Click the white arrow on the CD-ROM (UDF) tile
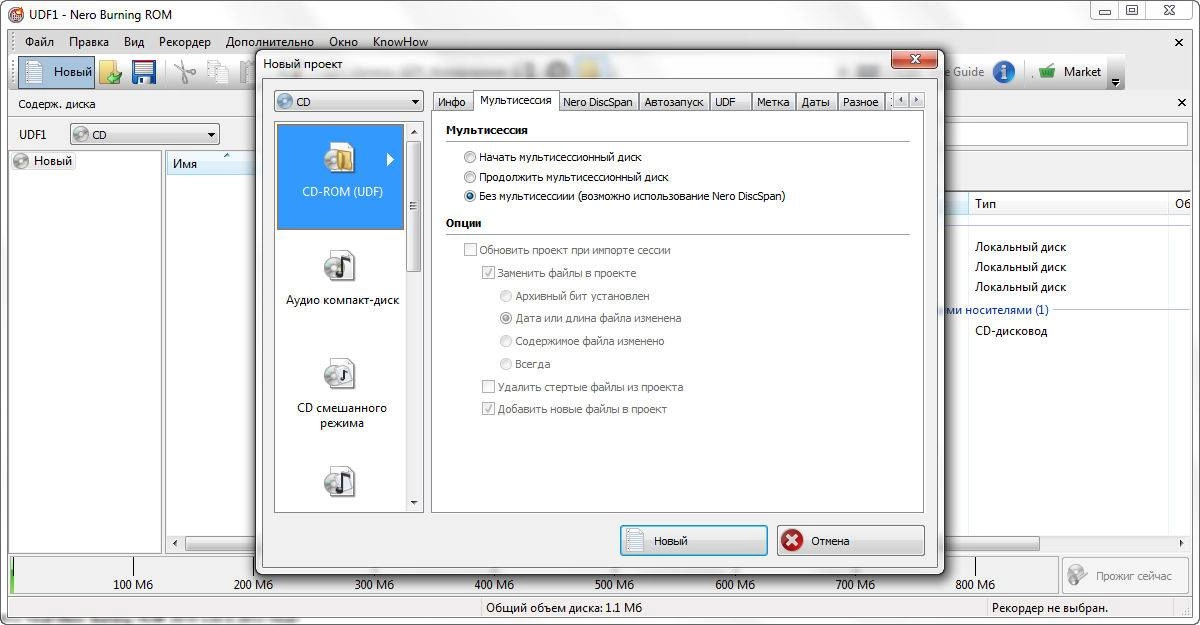The width and height of the screenshot is (1200, 625). point(391,159)
